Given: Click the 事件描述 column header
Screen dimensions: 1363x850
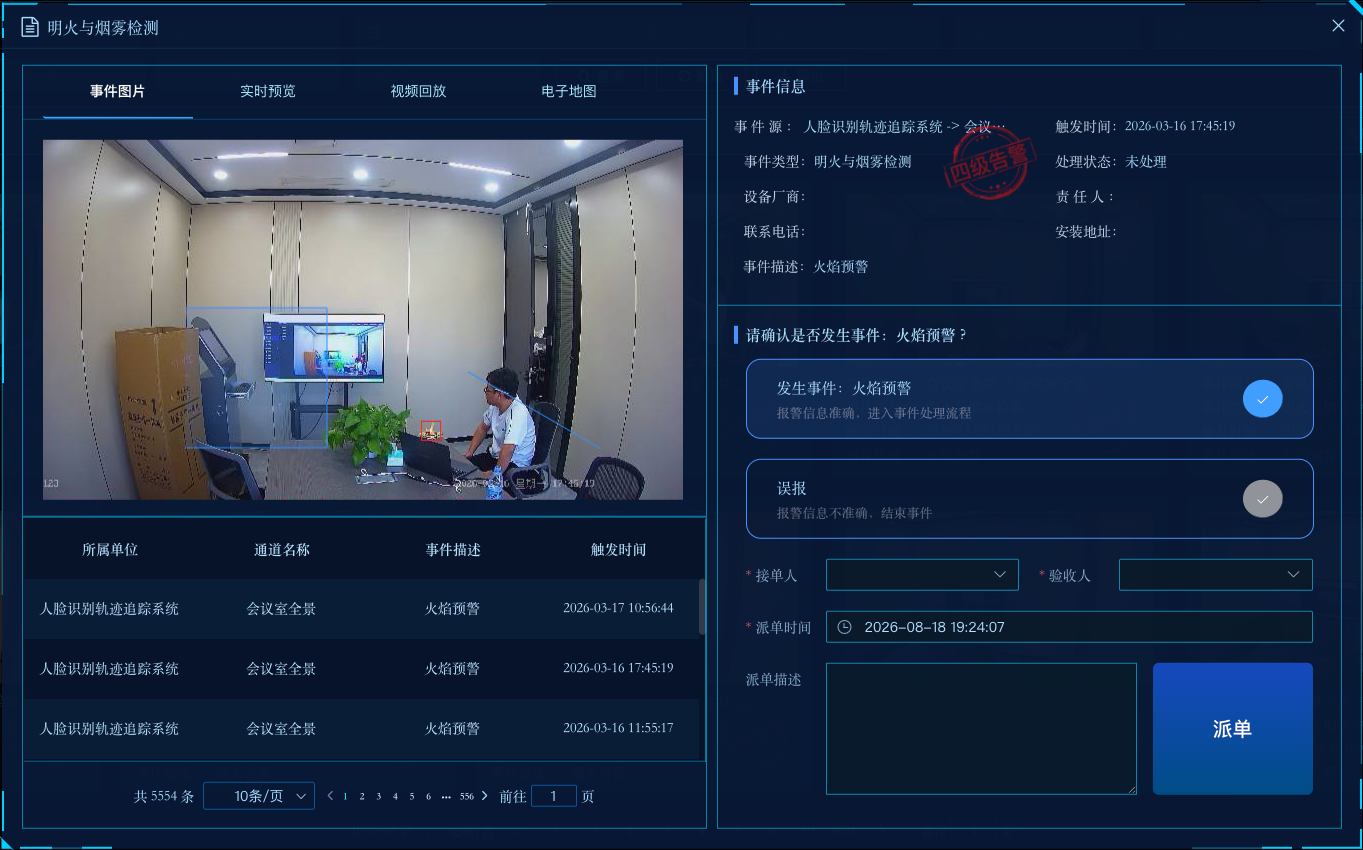Looking at the screenshot, I should 453,550.
